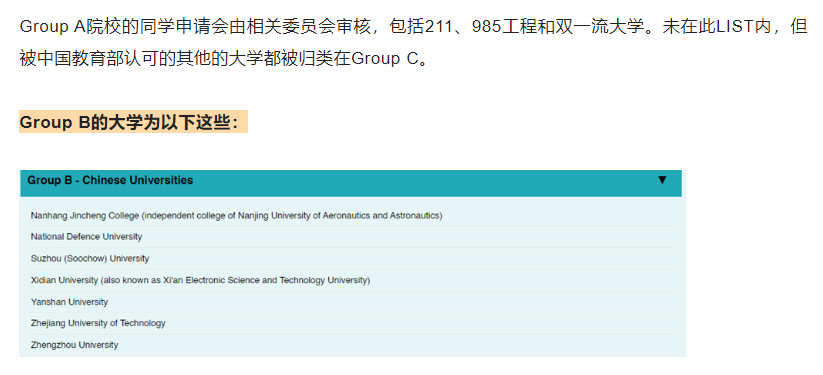Click 'Group C' at the paragraph end
The width and height of the screenshot is (823, 375).
[384, 59]
